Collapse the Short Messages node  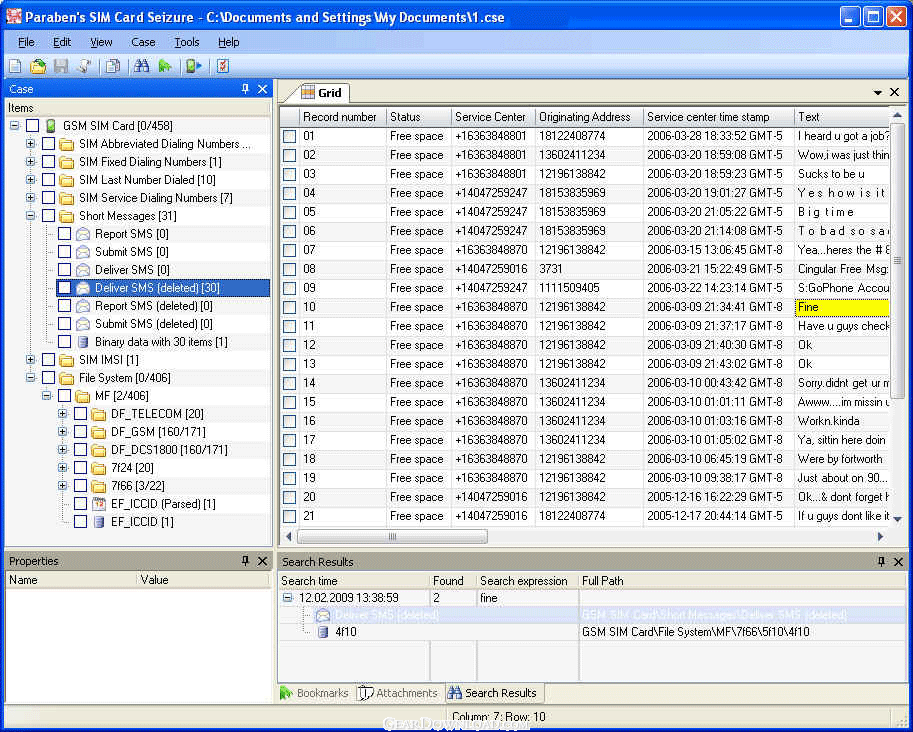pyautogui.click(x=30, y=216)
